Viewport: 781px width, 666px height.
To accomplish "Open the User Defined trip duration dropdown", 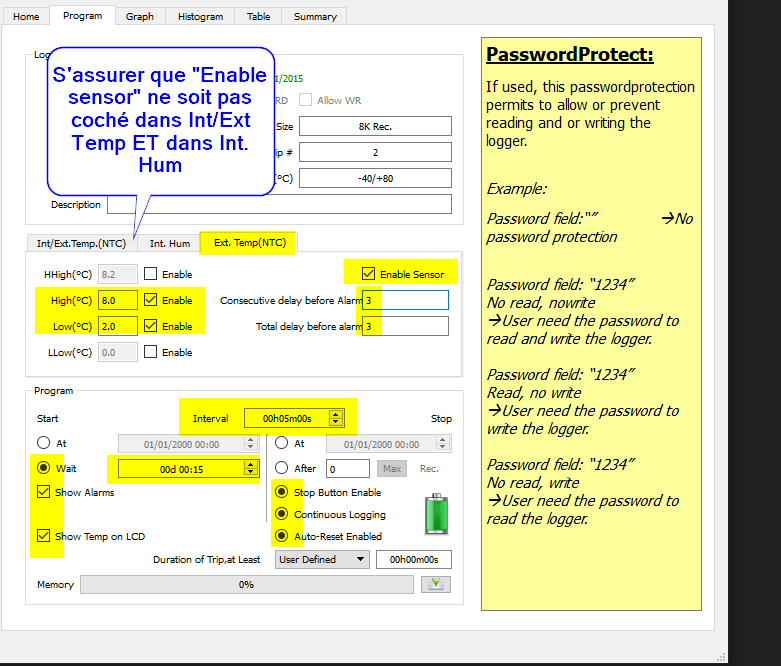I will [x=322, y=559].
